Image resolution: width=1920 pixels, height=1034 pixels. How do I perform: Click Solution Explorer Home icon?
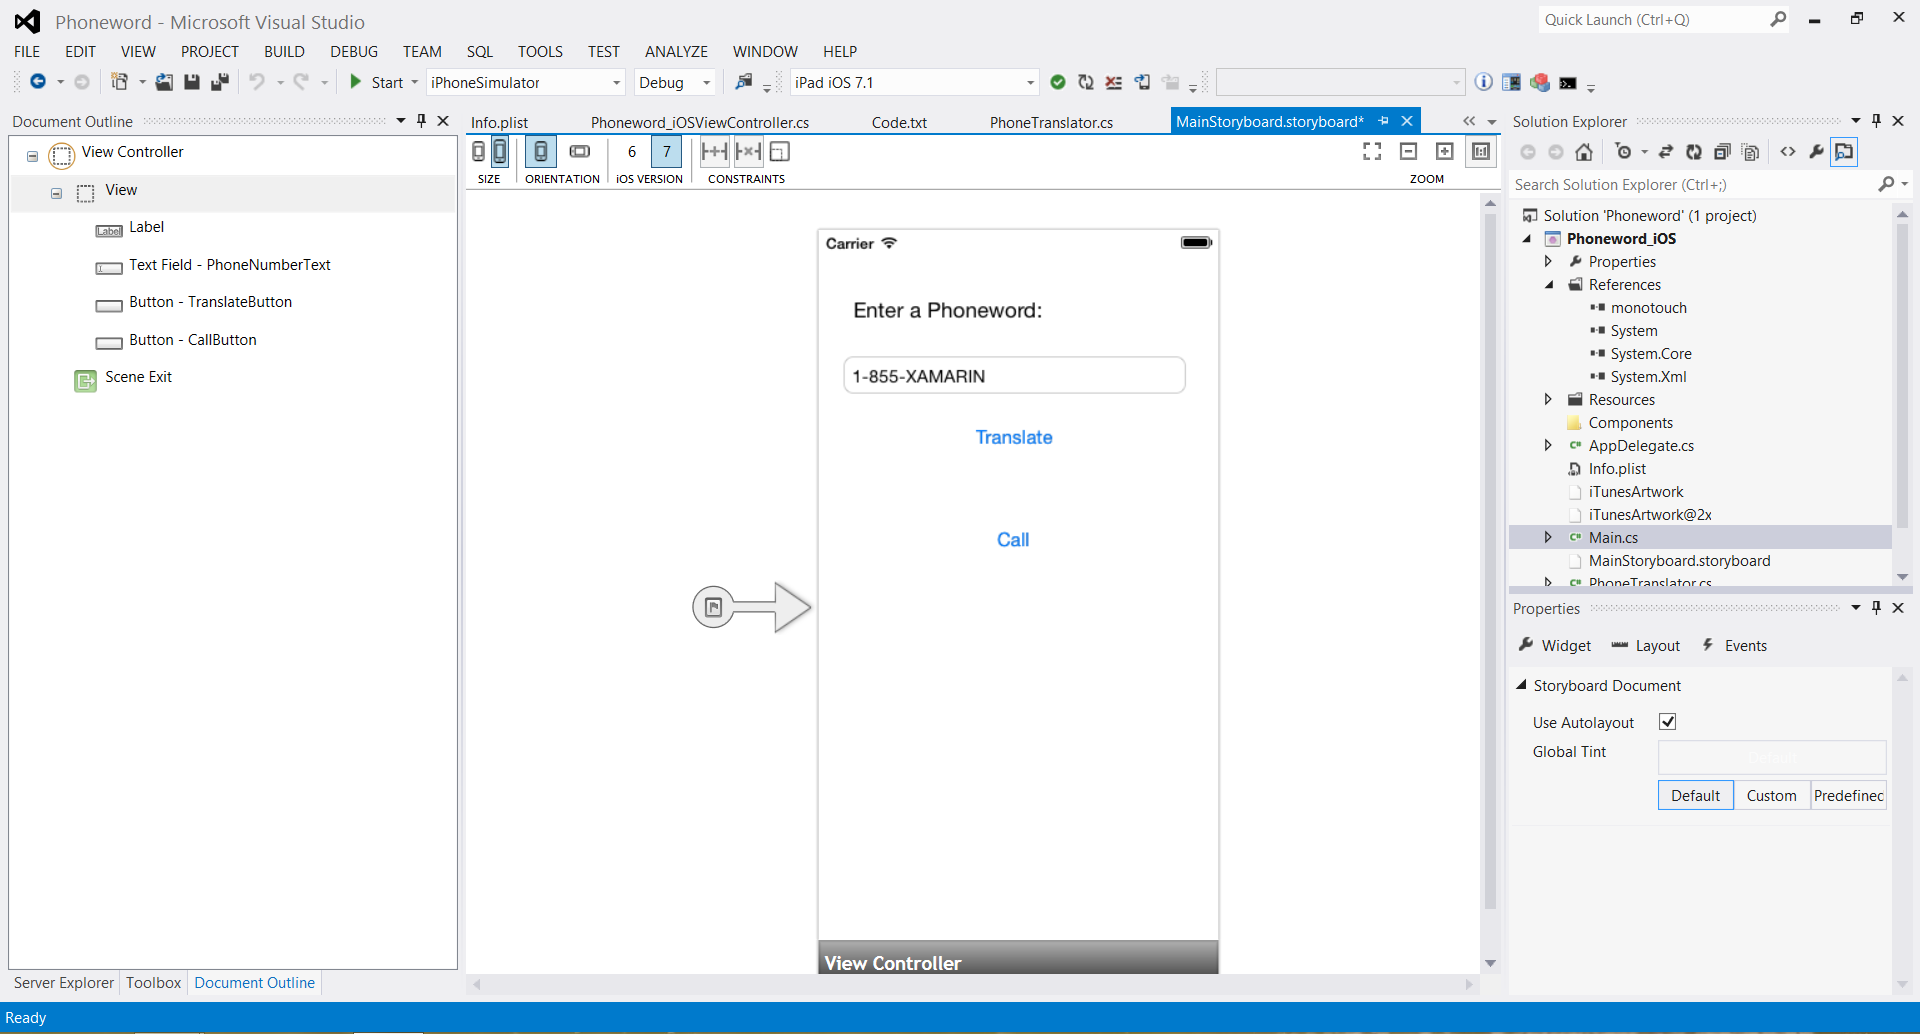coord(1584,152)
